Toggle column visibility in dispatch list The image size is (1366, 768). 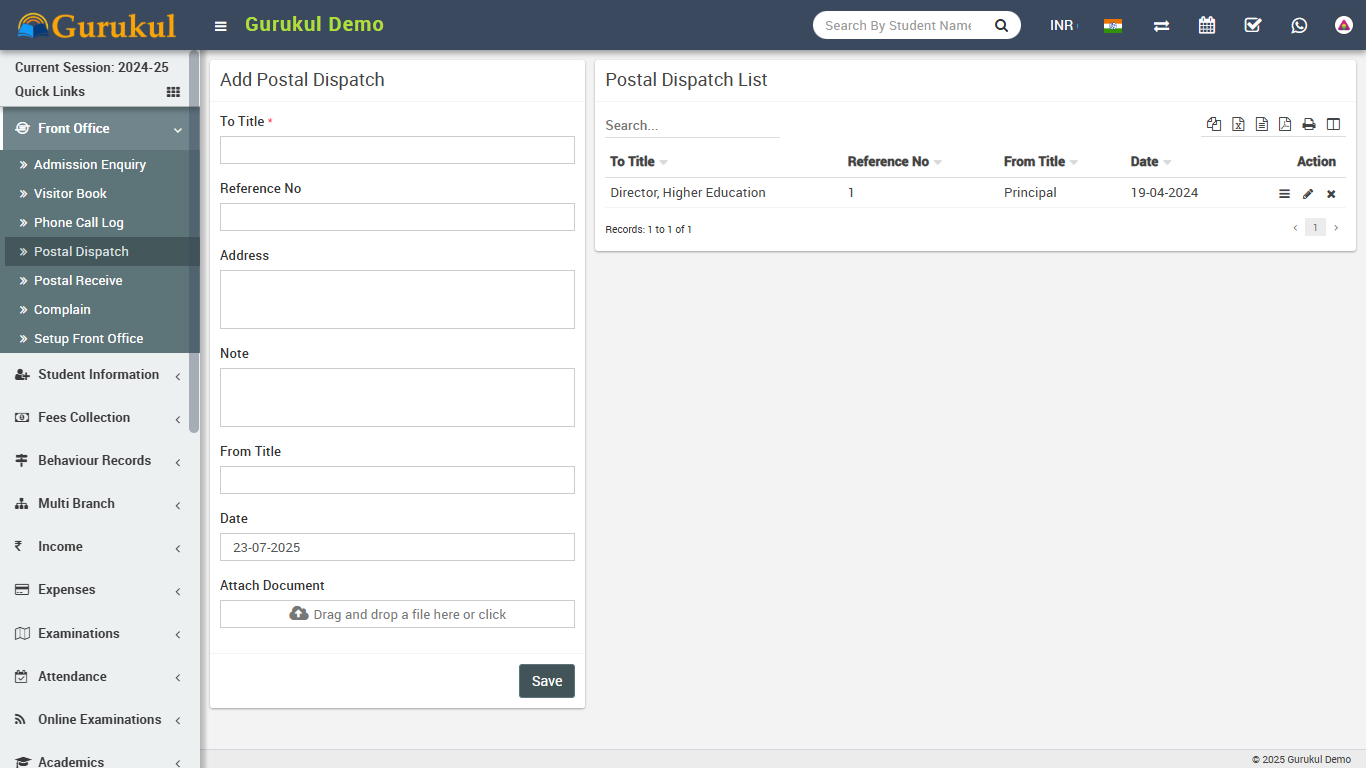point(1333,124)
